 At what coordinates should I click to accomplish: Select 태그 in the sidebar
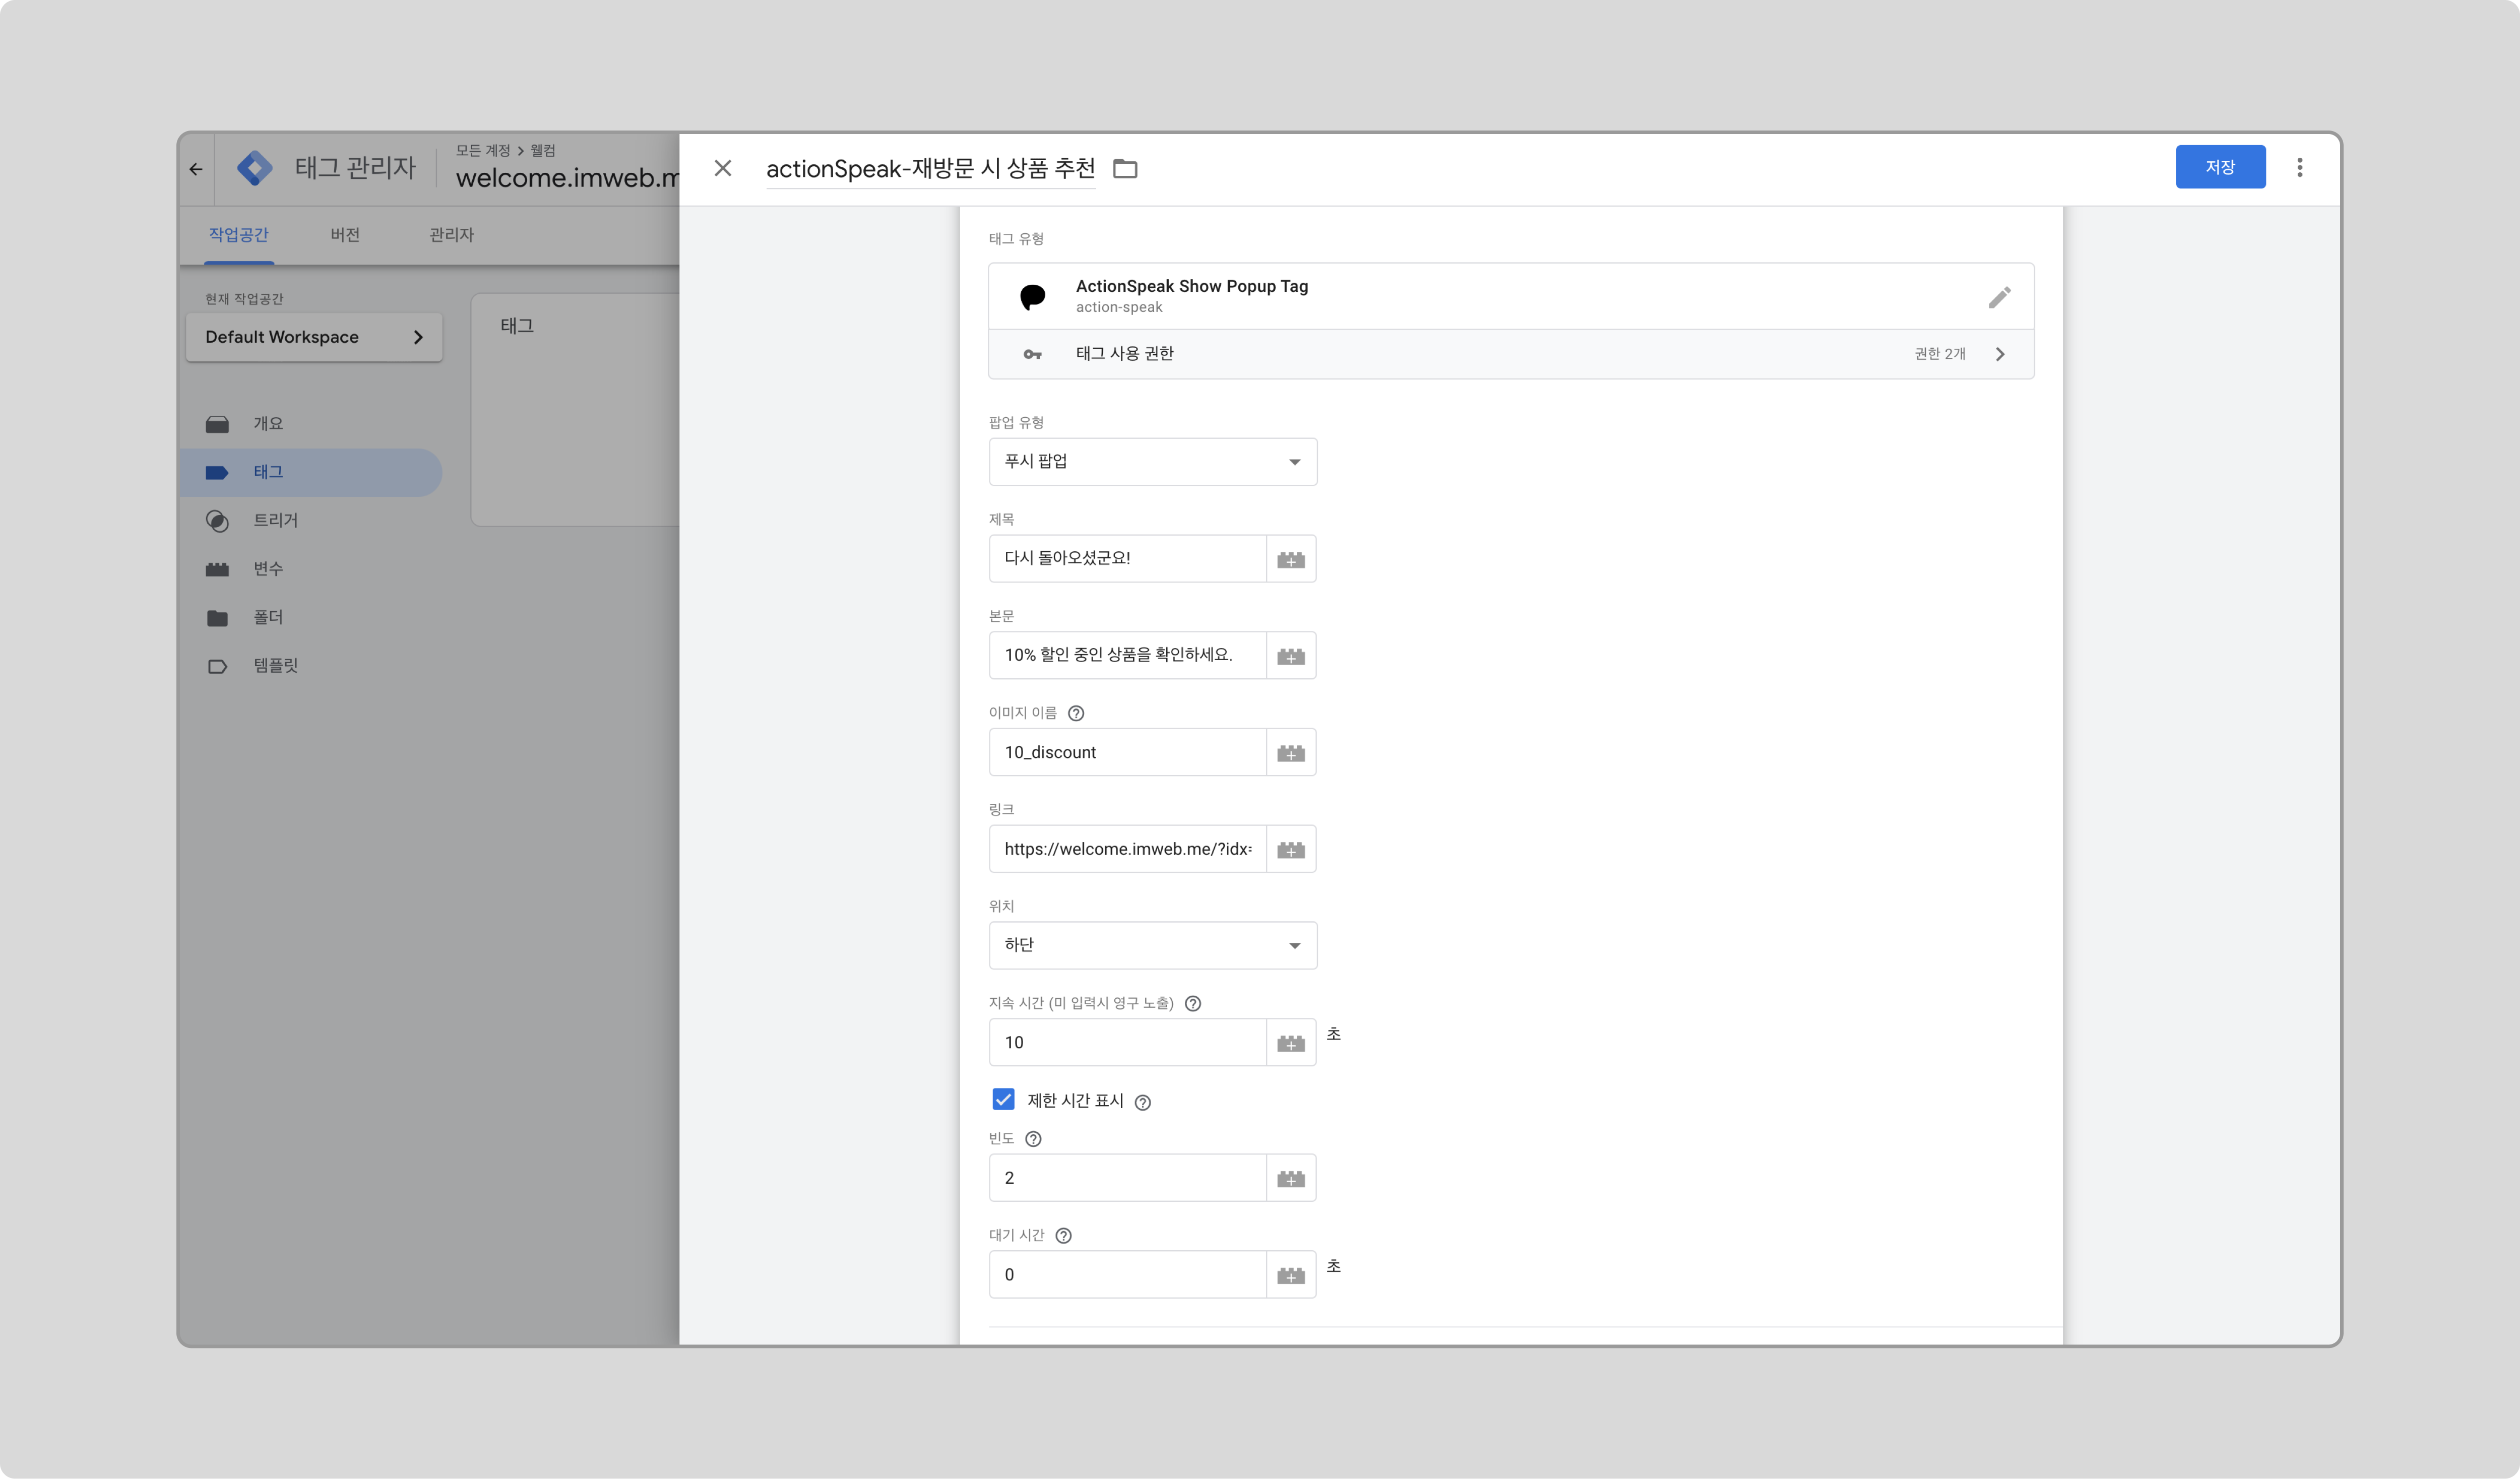[x=312, y=472]
